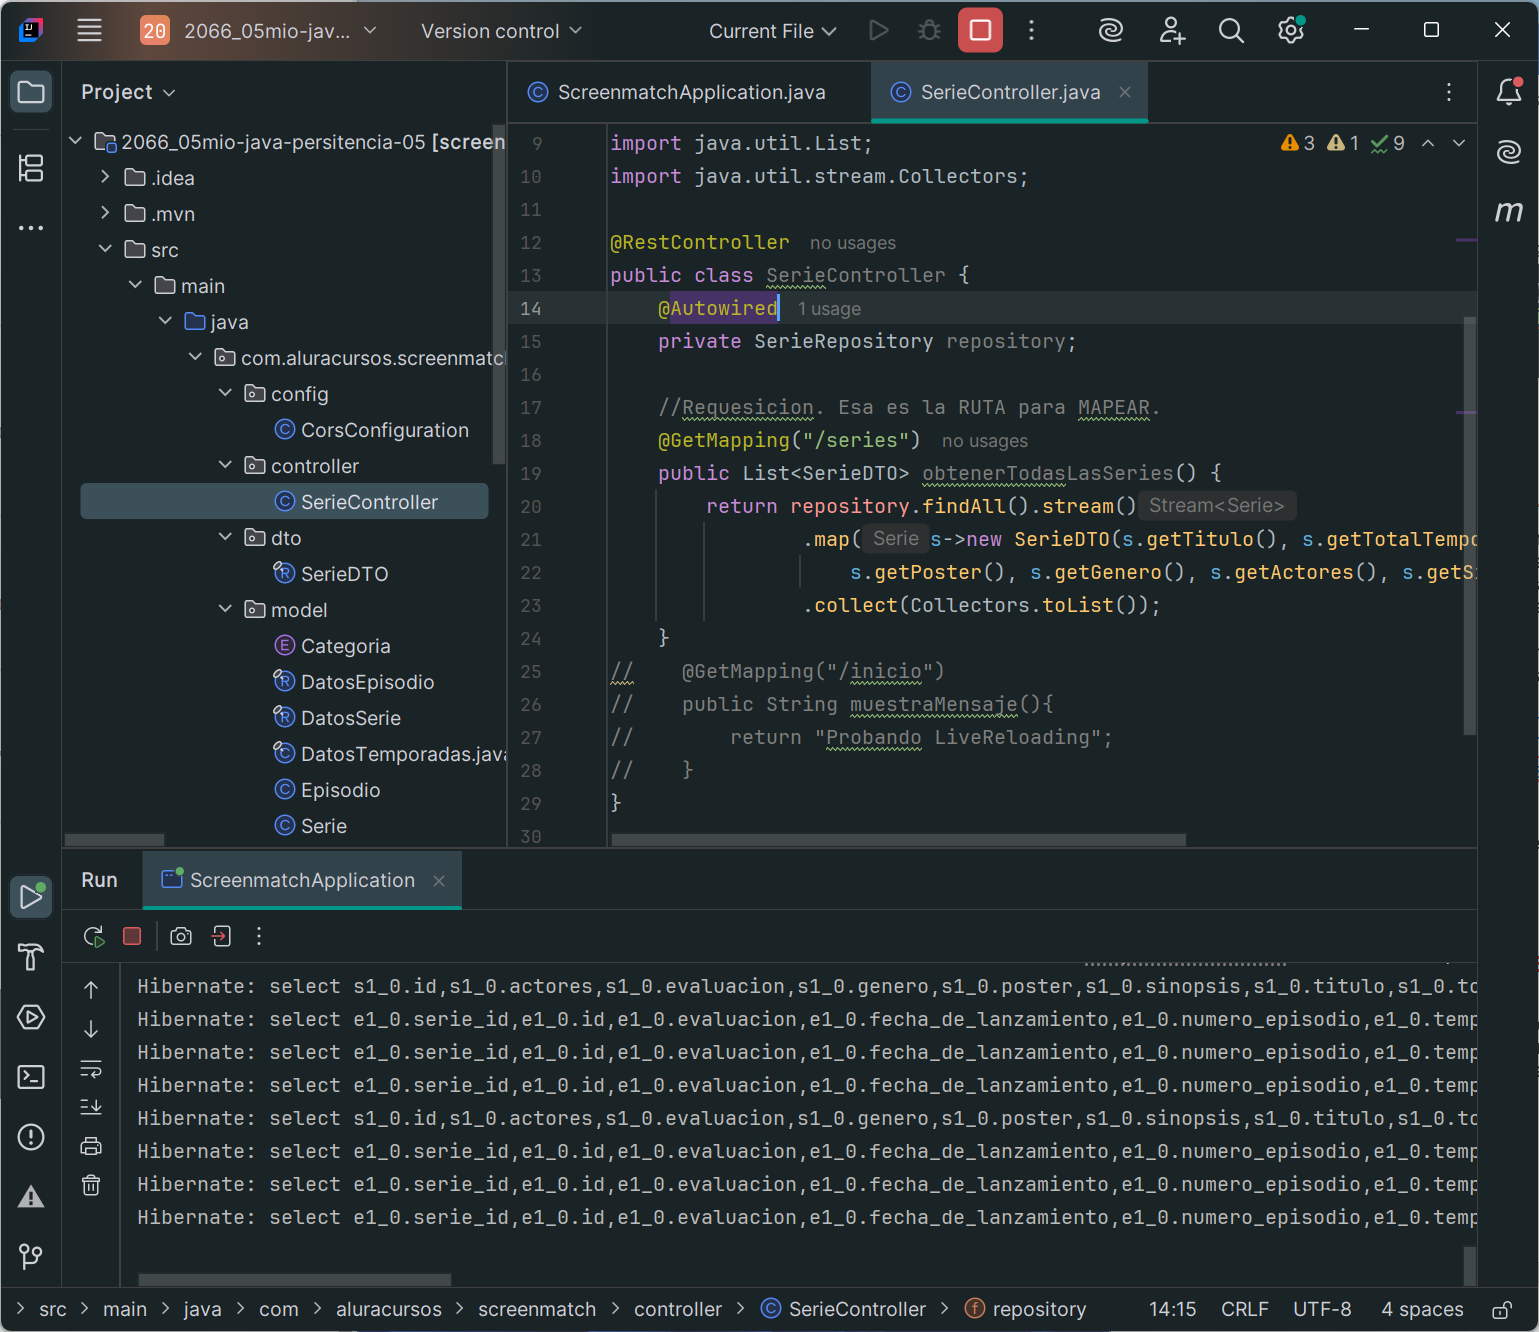1539x1332 pixels.
Task: Open the main hamburger menu
Action: click(x=89, y=30)
